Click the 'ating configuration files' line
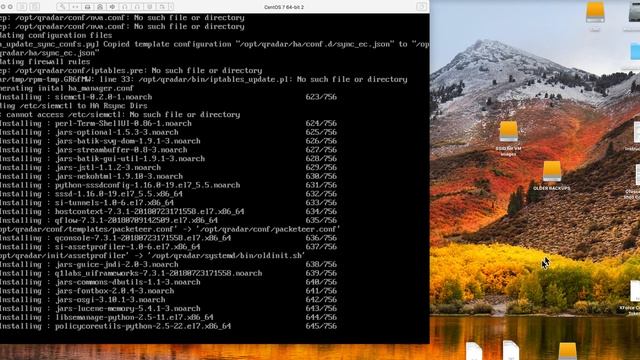 56,35
